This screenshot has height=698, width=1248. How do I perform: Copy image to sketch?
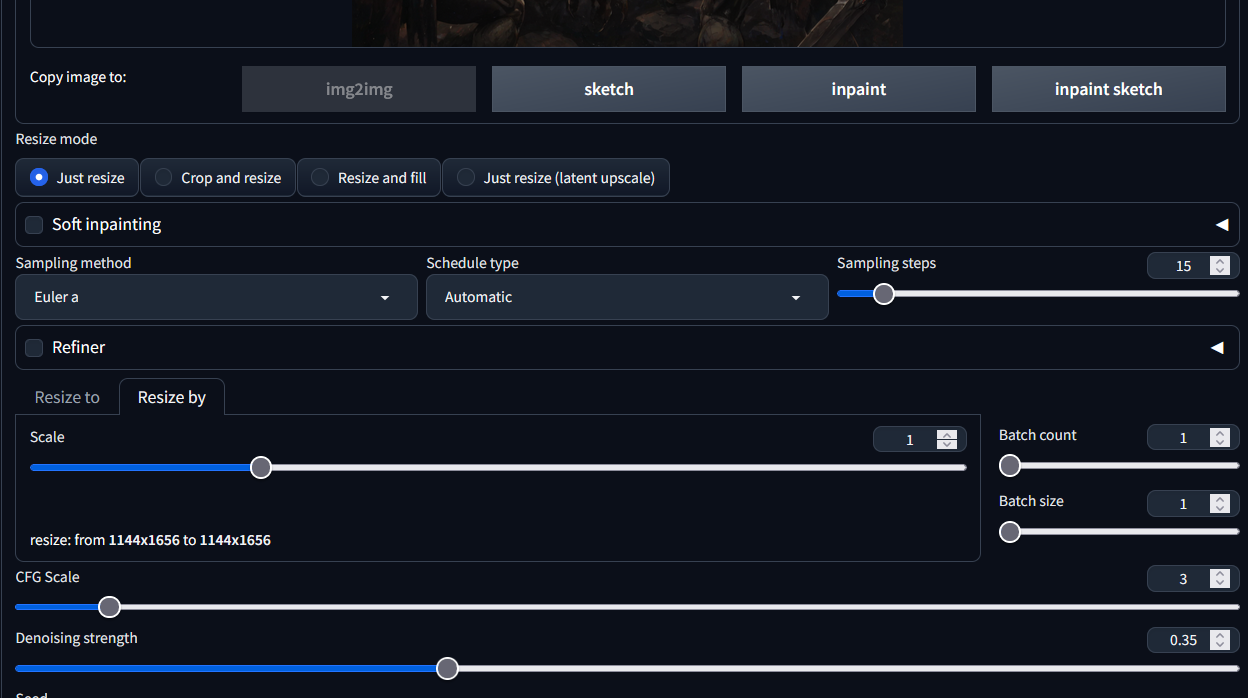tap(608, 89)
